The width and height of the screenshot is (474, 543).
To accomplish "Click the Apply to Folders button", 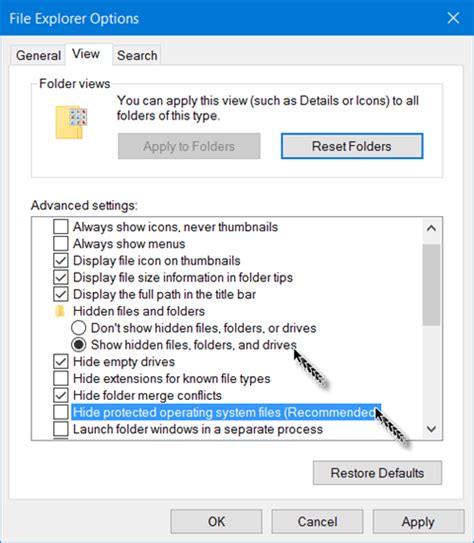I will coord(189,146).
